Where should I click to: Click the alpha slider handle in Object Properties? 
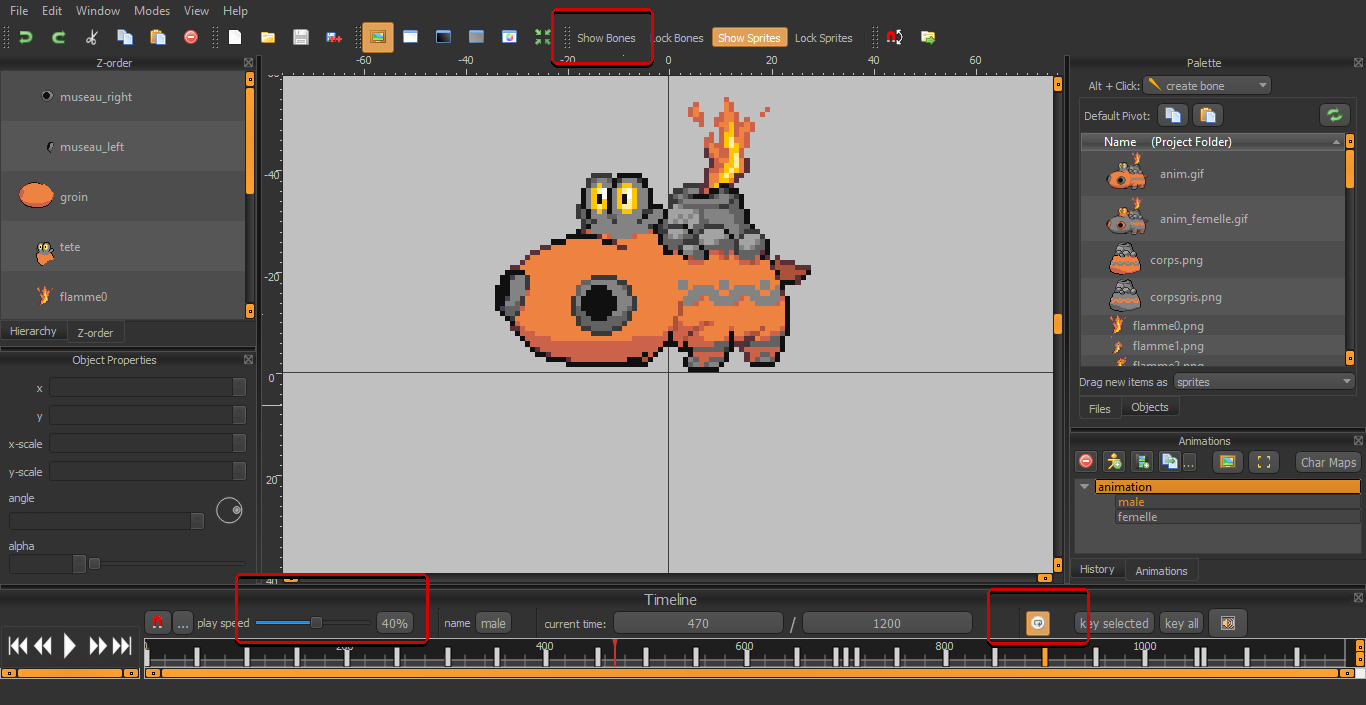(x=94, y=564)
